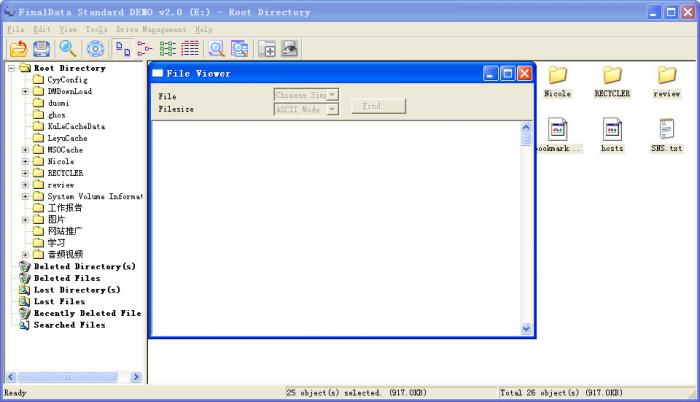Screen dimensions: 700x402
Task: Expand the Nicole folder in tree
Action: coord(25,161)
